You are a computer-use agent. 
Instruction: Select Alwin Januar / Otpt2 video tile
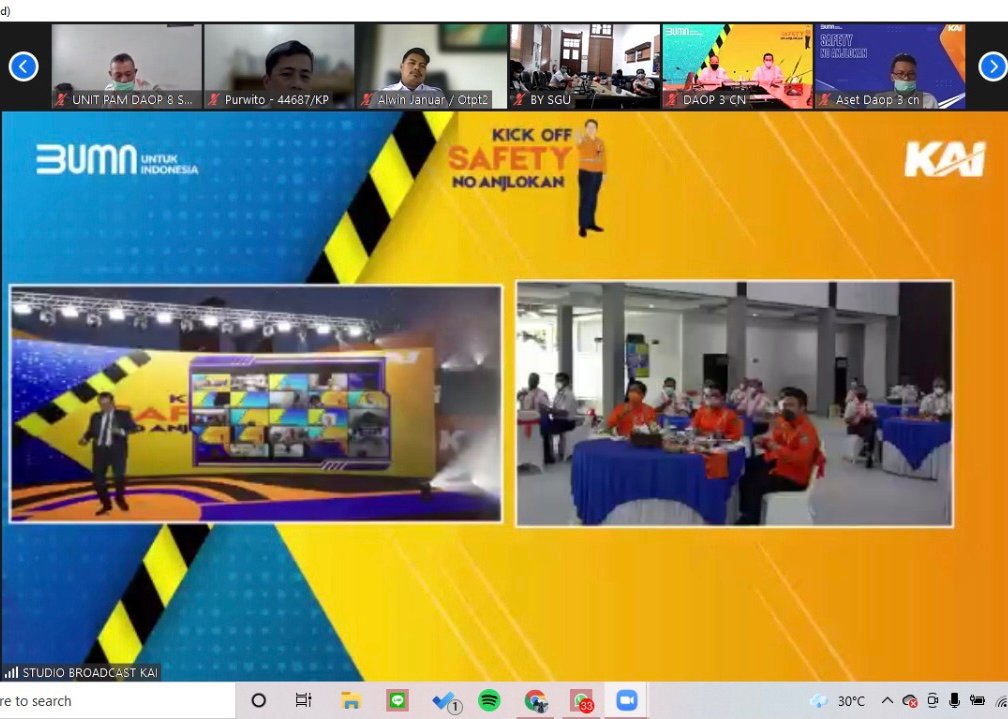(x=432, y=66)
